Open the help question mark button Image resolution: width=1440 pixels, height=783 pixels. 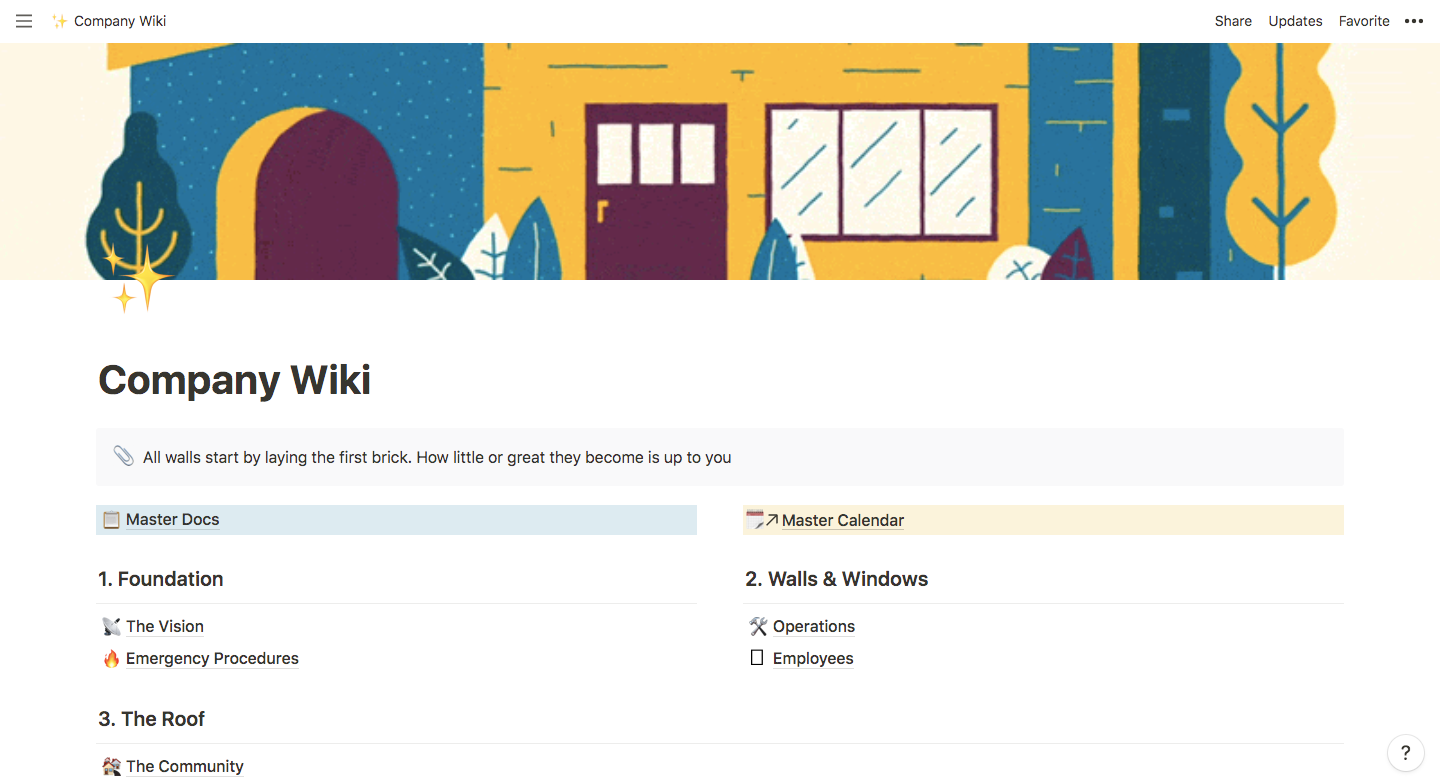(1406, 753)
